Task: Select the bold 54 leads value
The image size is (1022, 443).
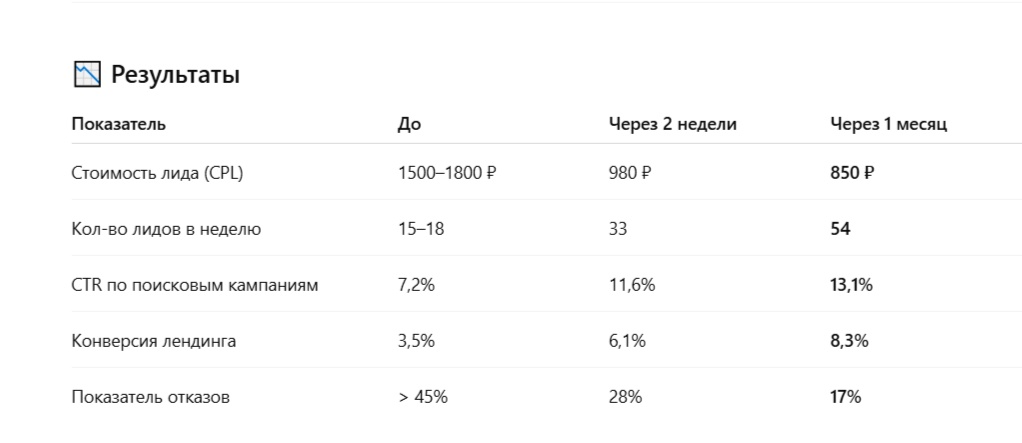Action: point(840,229)
